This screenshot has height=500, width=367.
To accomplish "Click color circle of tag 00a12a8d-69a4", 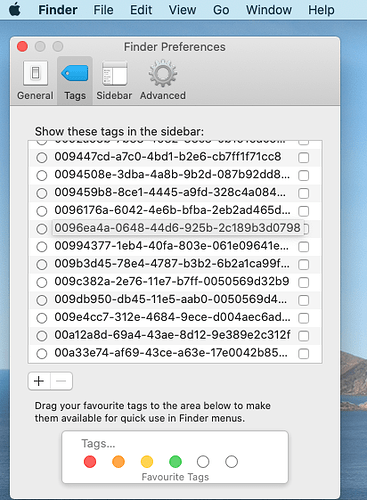I will click(x=42, y=336).
